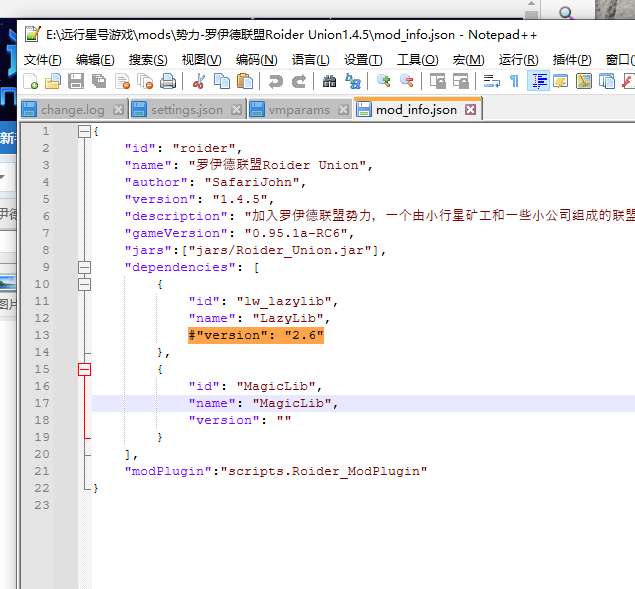Switch to the settings.json tab
The image size is (635, 589).
click(x=189, y=109)
